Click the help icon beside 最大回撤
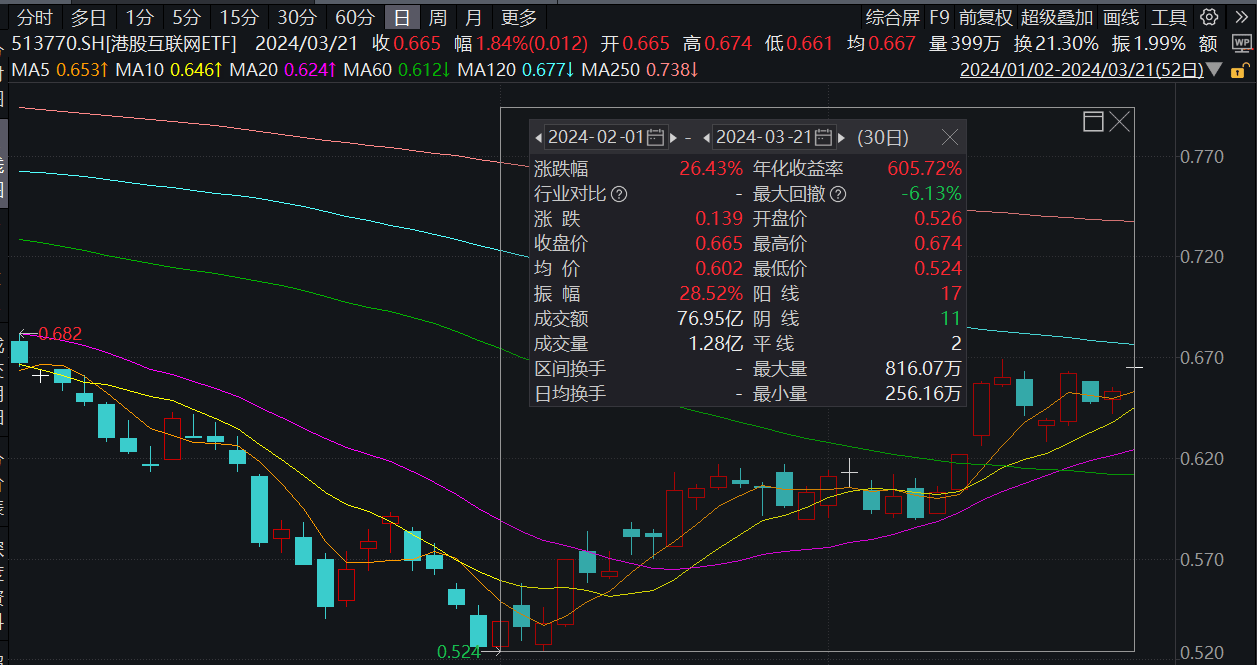 coord(837,194)
